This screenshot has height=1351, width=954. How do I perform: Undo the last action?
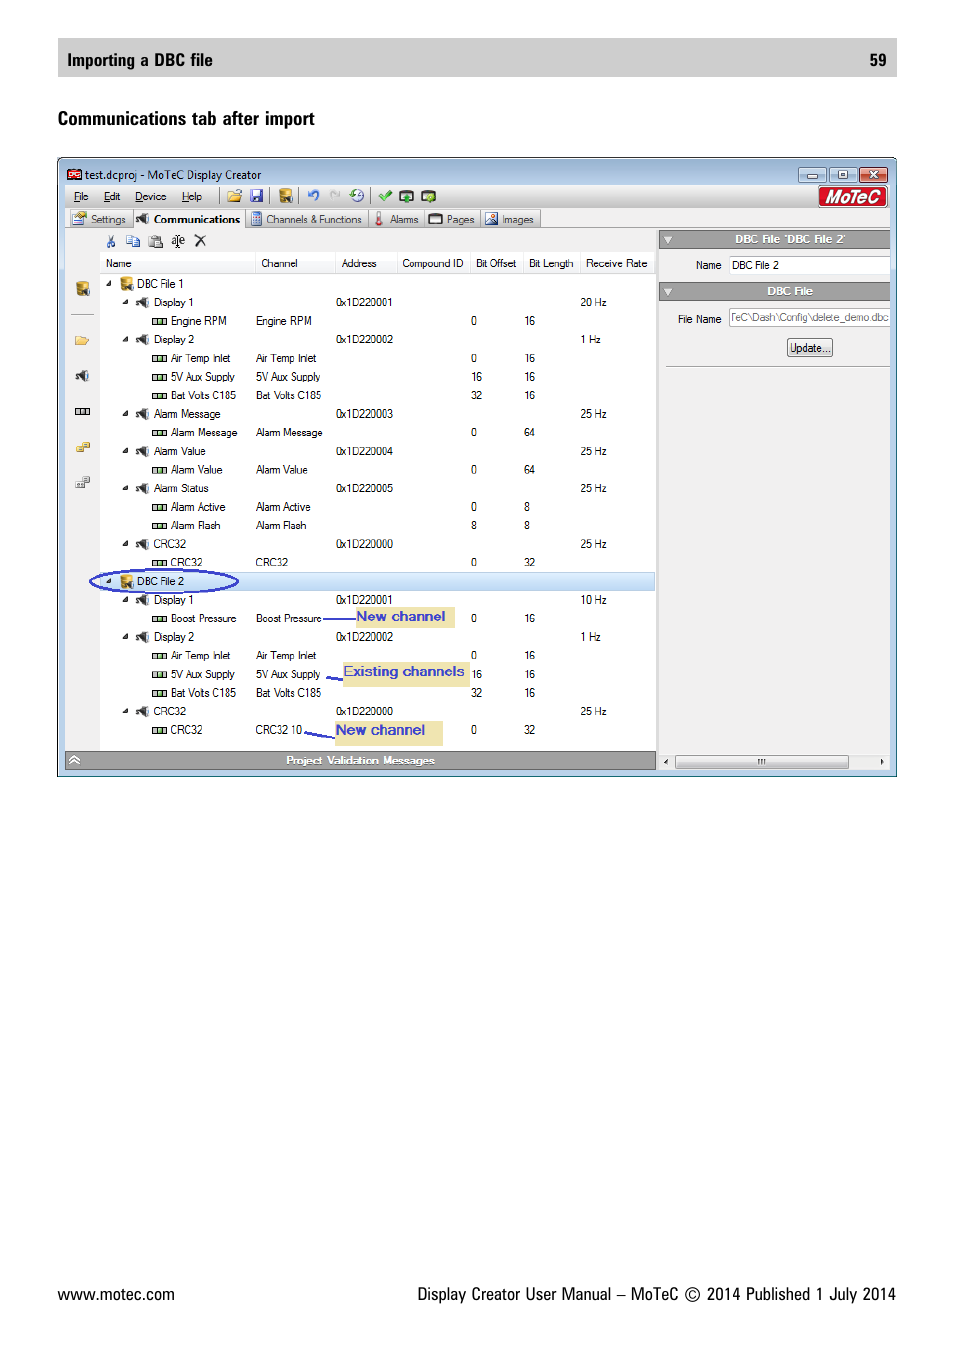coord(313,196)
